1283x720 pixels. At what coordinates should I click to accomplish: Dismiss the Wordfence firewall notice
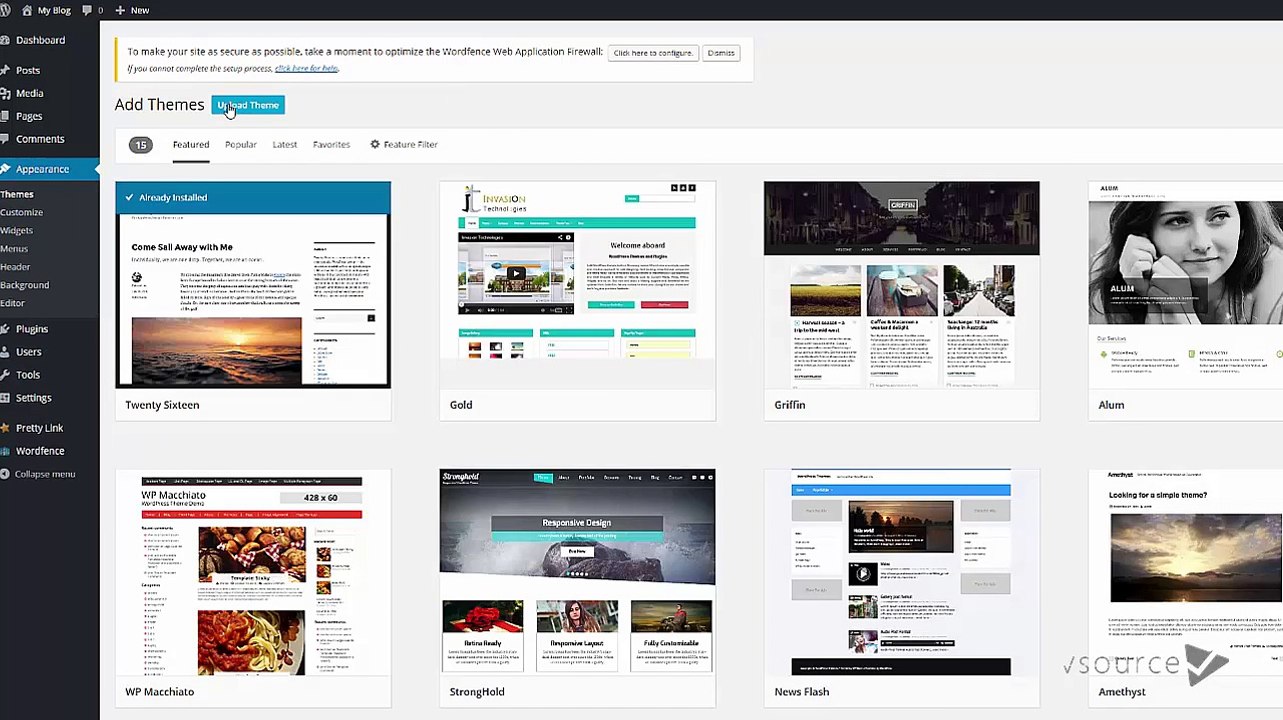[x=721, y=53]
